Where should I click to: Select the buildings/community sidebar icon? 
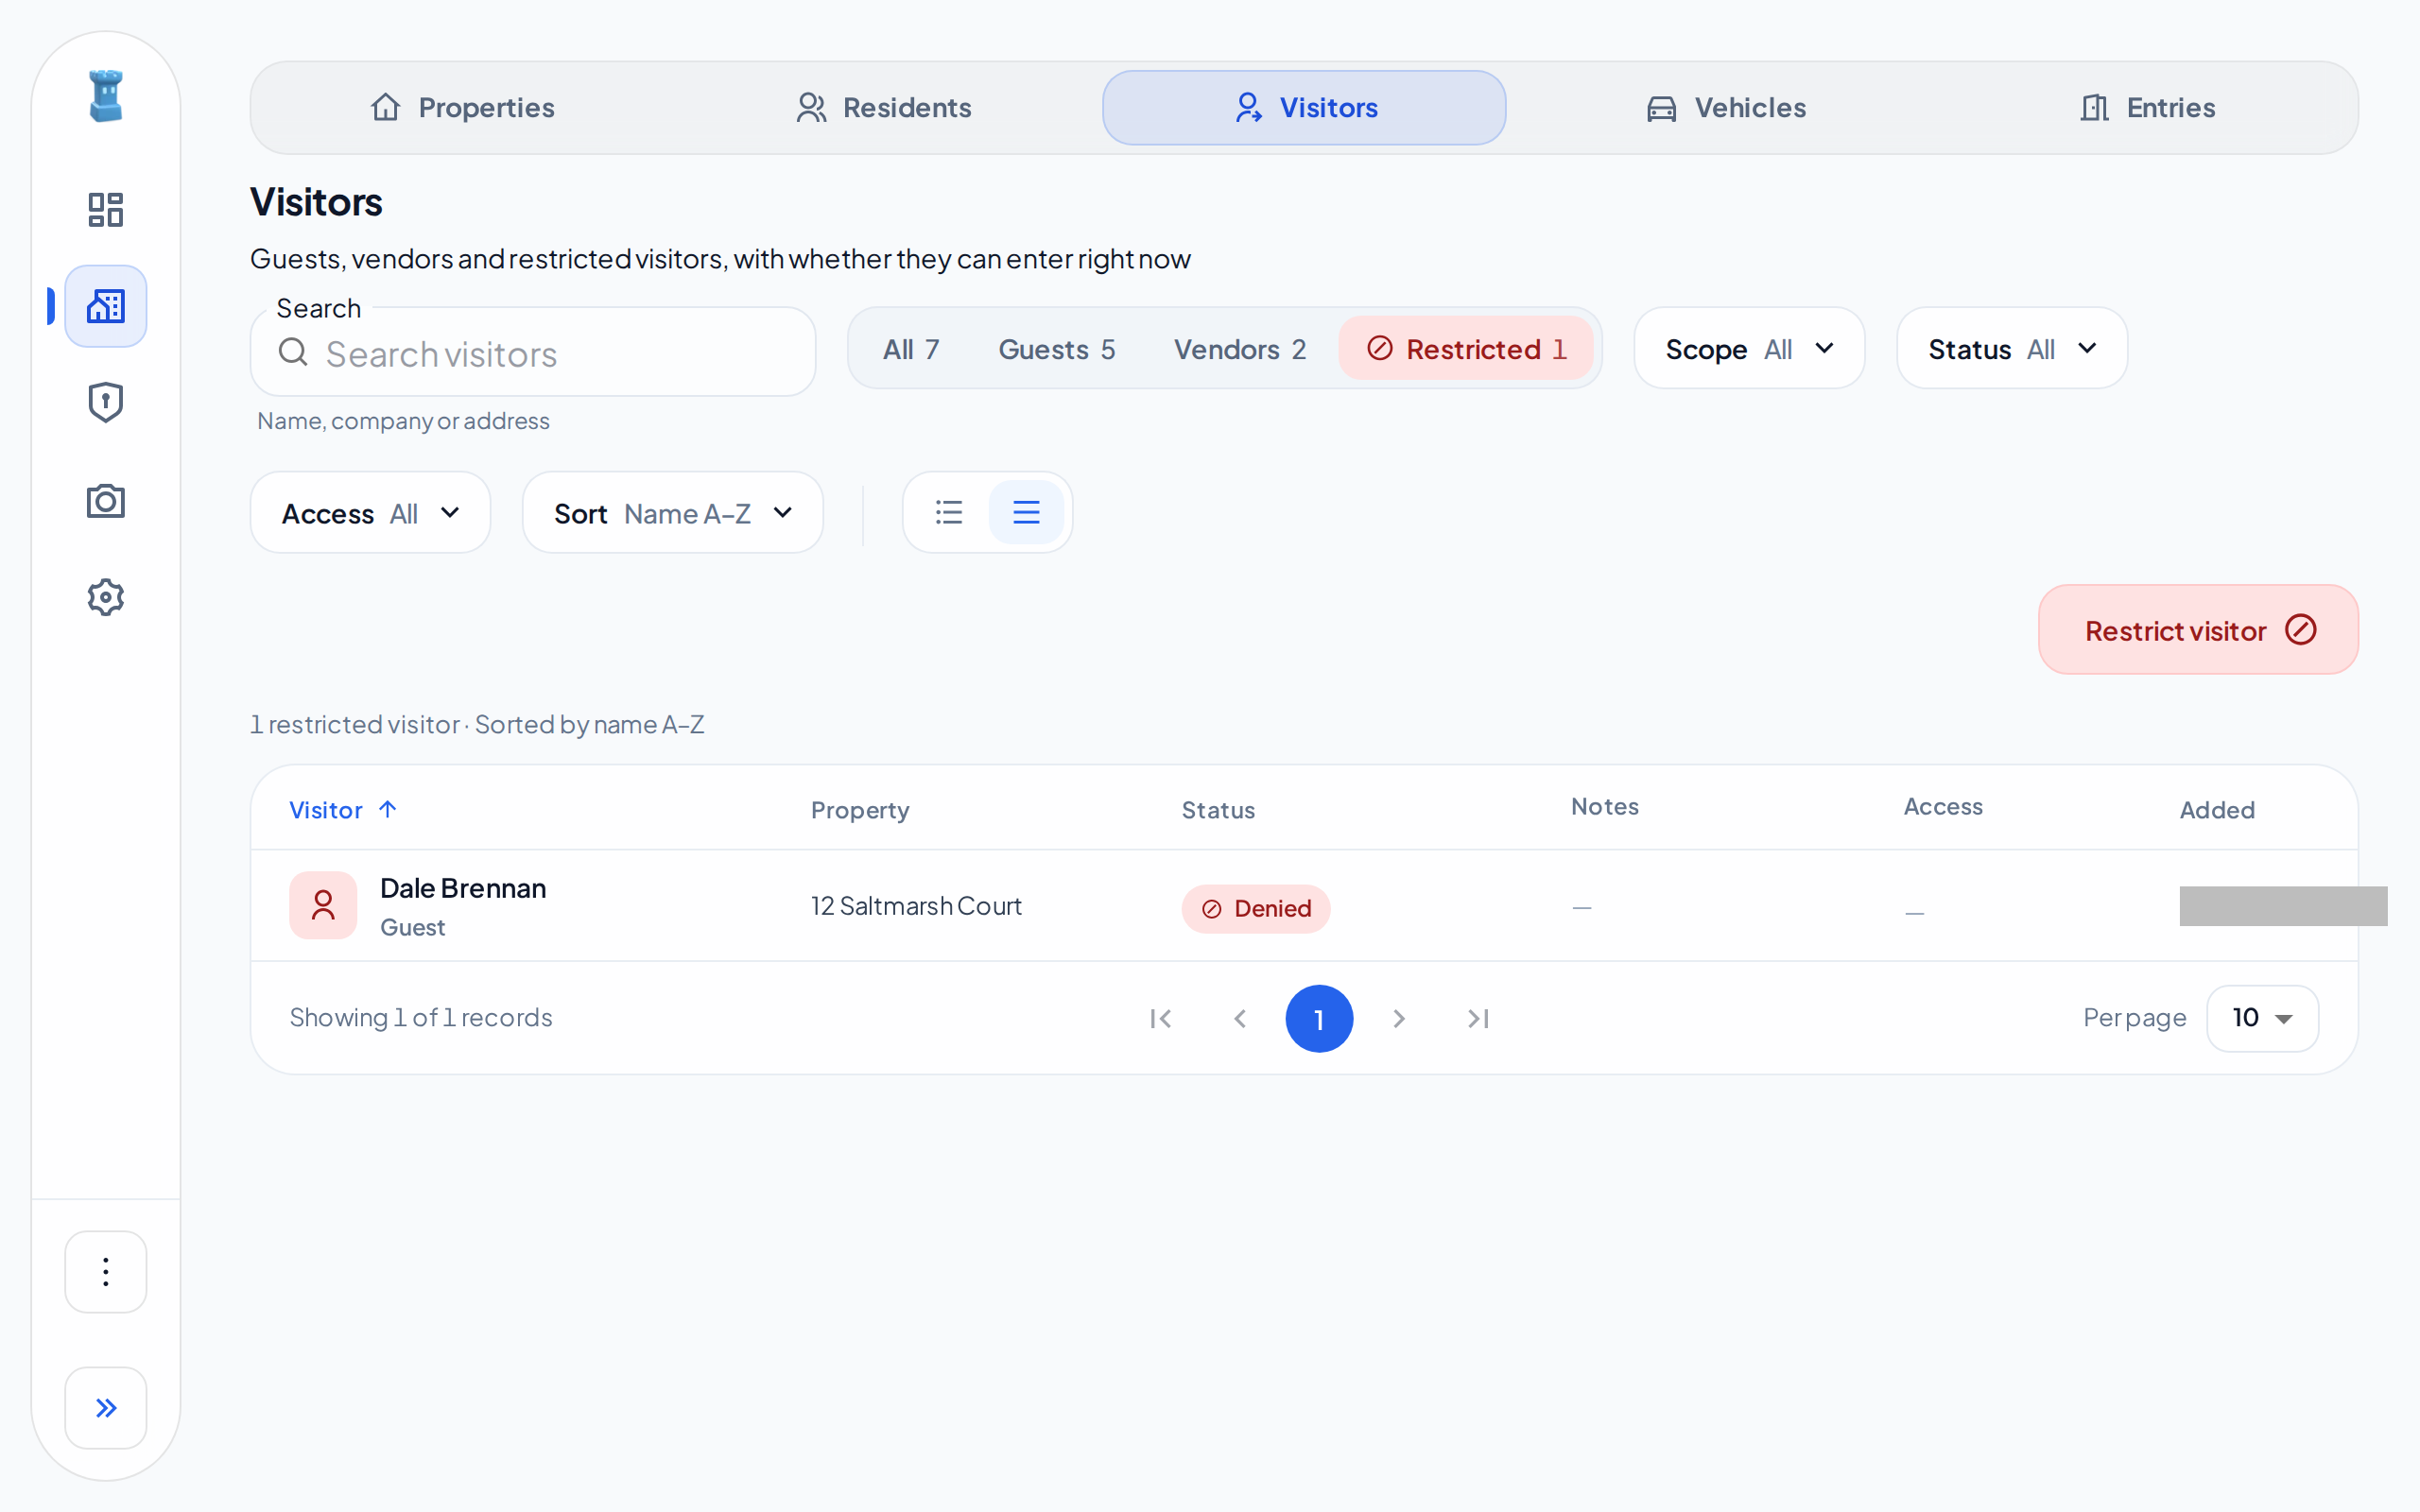pyautogui.click(x=106, y=306)
